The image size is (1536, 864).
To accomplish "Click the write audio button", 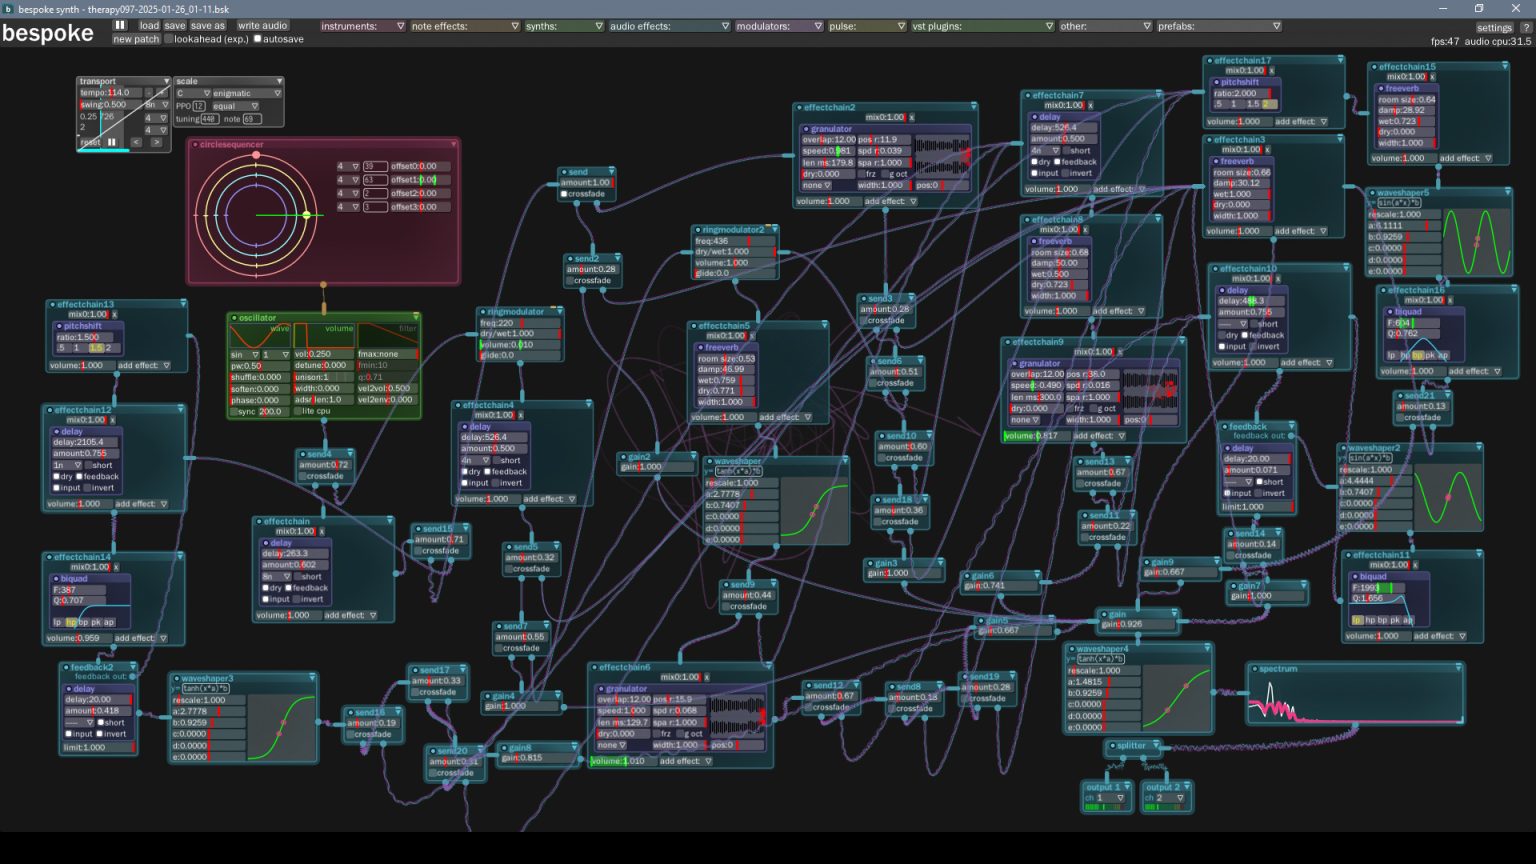I will pyautogui.click(x=262, y=26).
